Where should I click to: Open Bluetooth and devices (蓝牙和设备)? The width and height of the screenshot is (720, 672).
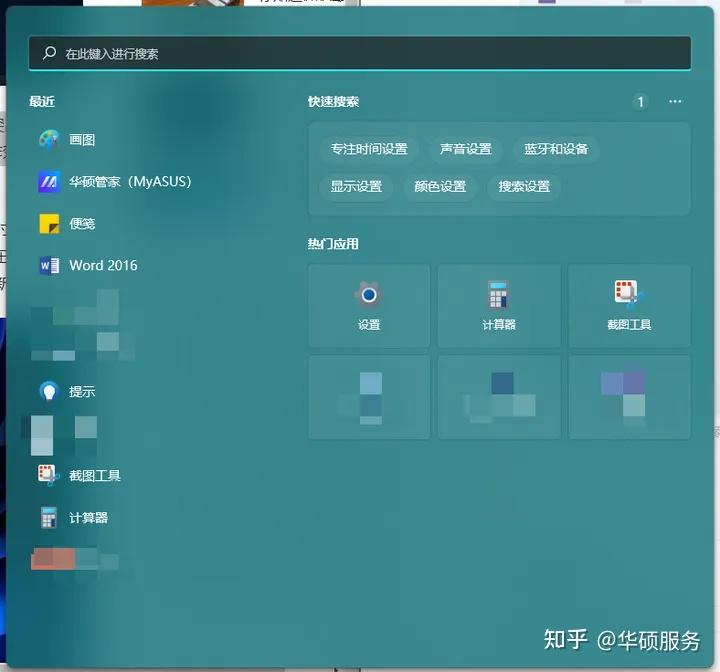556,149
